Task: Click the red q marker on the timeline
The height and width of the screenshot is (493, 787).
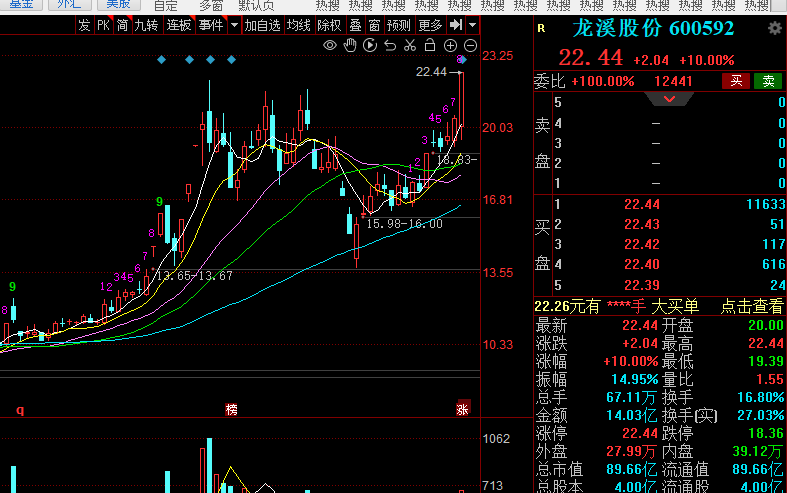Action: (20, 410)
